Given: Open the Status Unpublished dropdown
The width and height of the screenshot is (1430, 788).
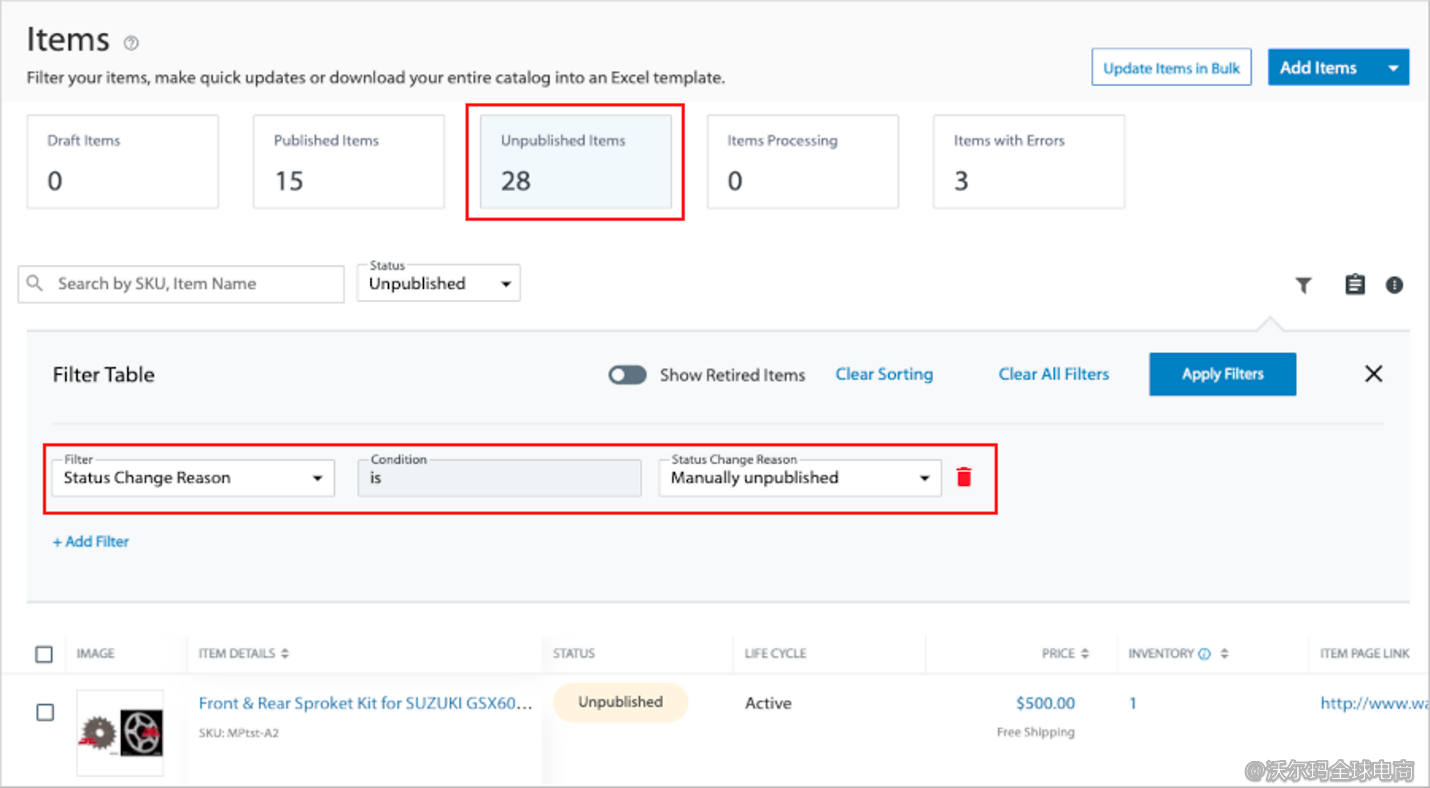Looking at the screenshot, I should (439, 284).
